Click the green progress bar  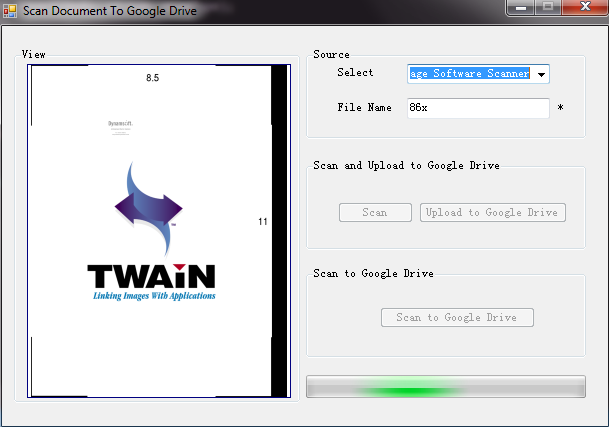coord(446,387)
